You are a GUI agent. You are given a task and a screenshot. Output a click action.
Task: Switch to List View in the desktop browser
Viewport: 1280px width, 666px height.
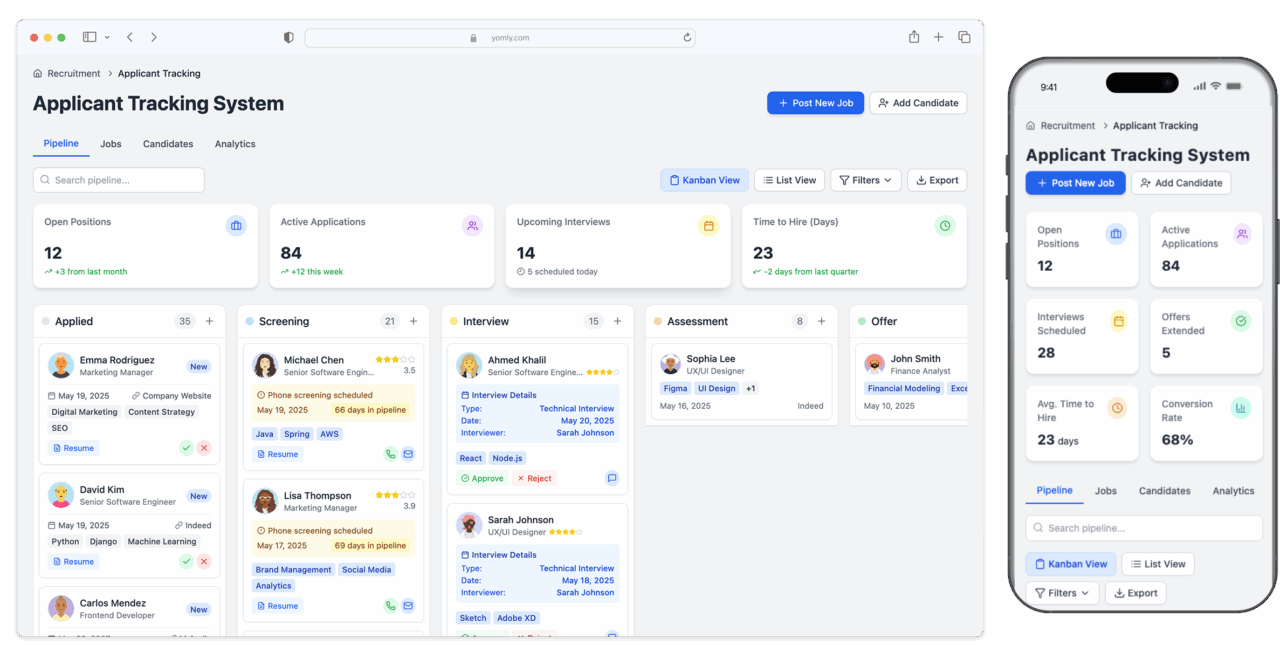(x=789, y=180)
